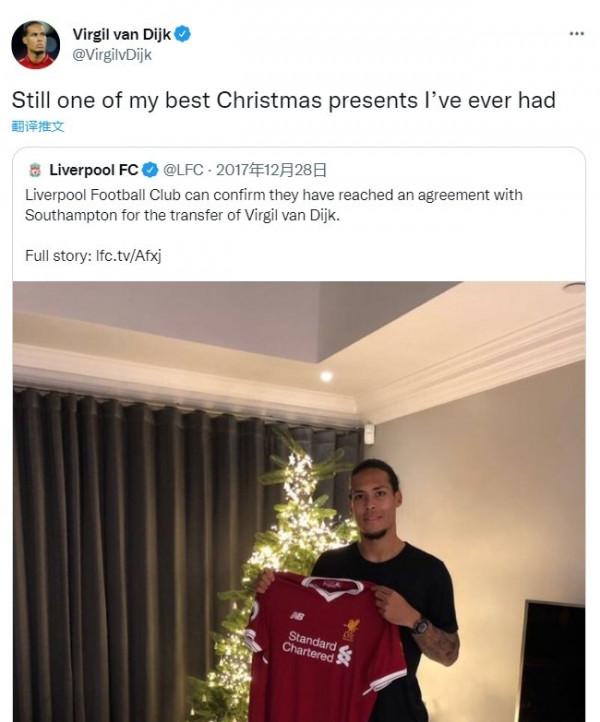Image resolution: width=600 pixels, height=722 pixels.
Task: Click the verified badge beside Virgil van Dijk
Action: coord(184,34)
